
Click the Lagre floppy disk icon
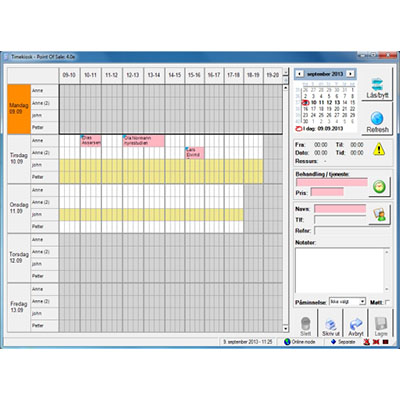(x=381, y=324)
